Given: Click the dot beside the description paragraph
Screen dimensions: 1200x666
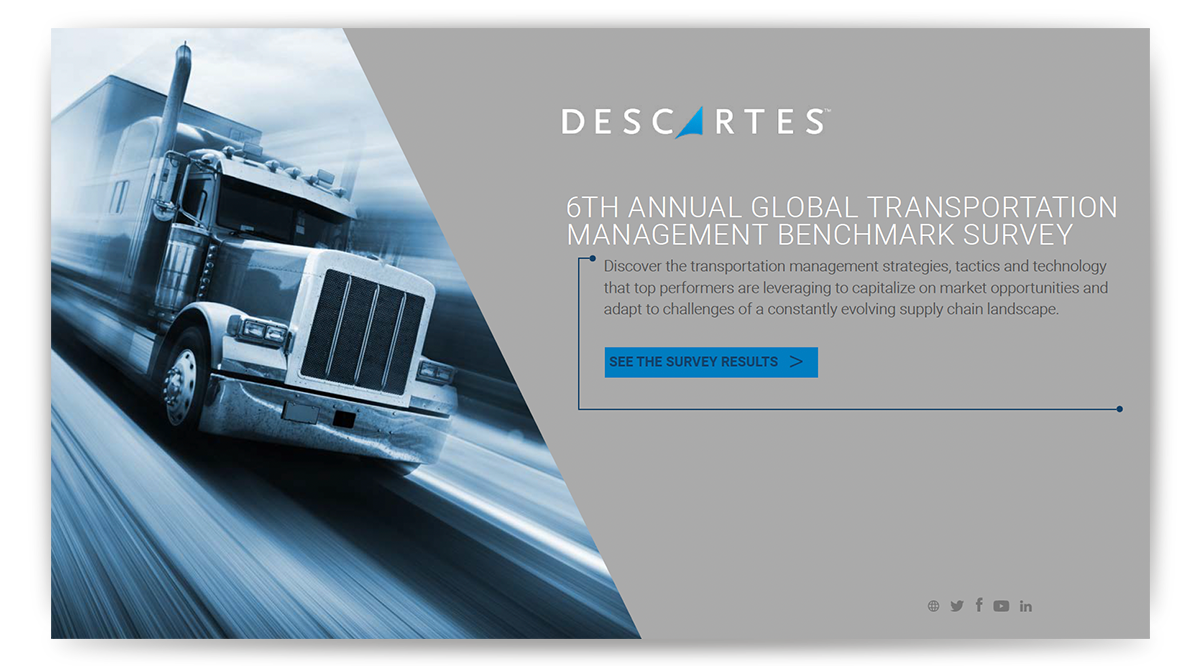Looking at the screenshot, I should point(593,258).
